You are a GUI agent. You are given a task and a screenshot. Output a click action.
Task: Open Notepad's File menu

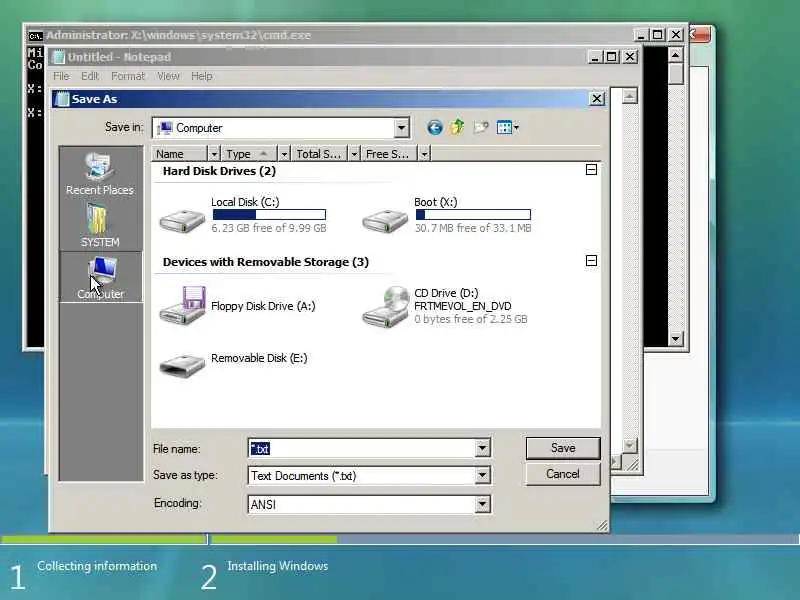click(x=61, y=76)
